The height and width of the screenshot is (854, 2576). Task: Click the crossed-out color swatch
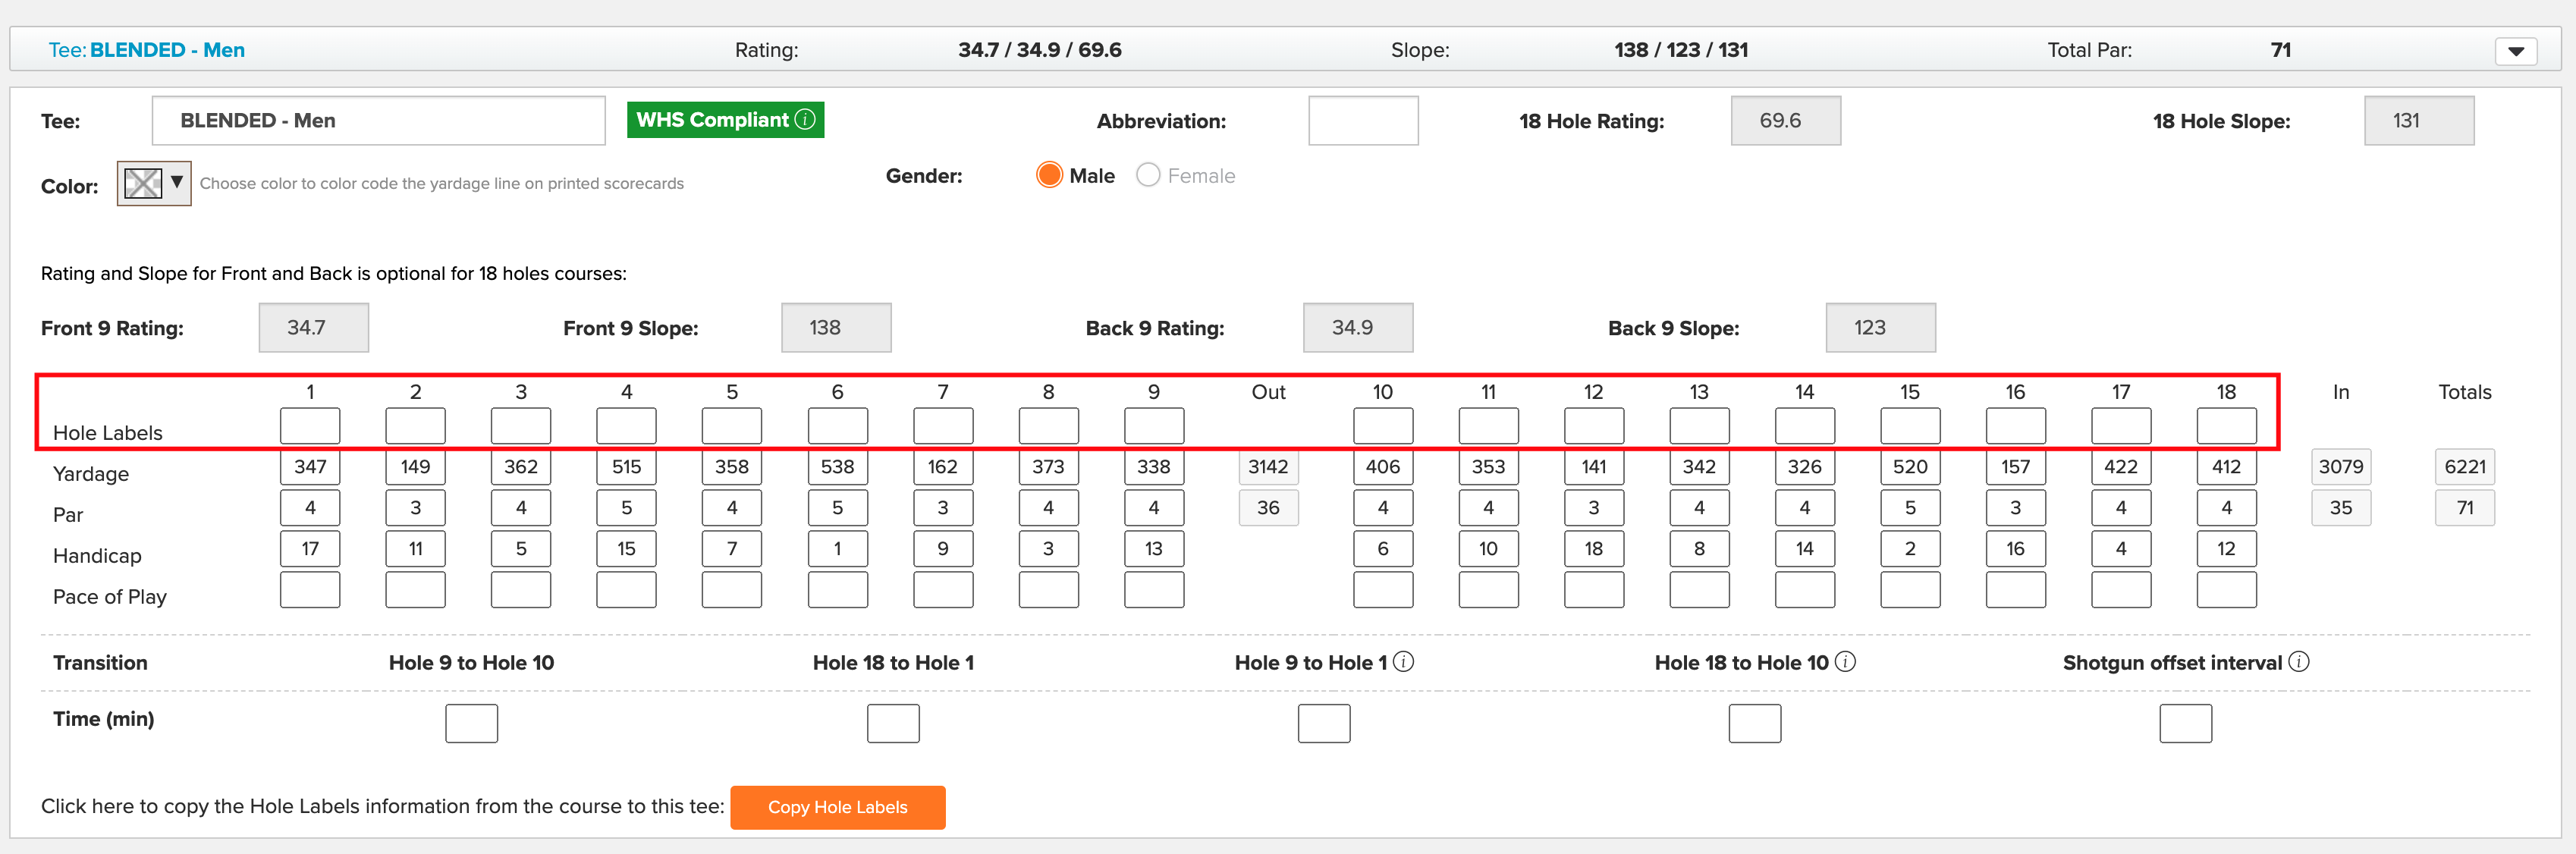point(142,183)
